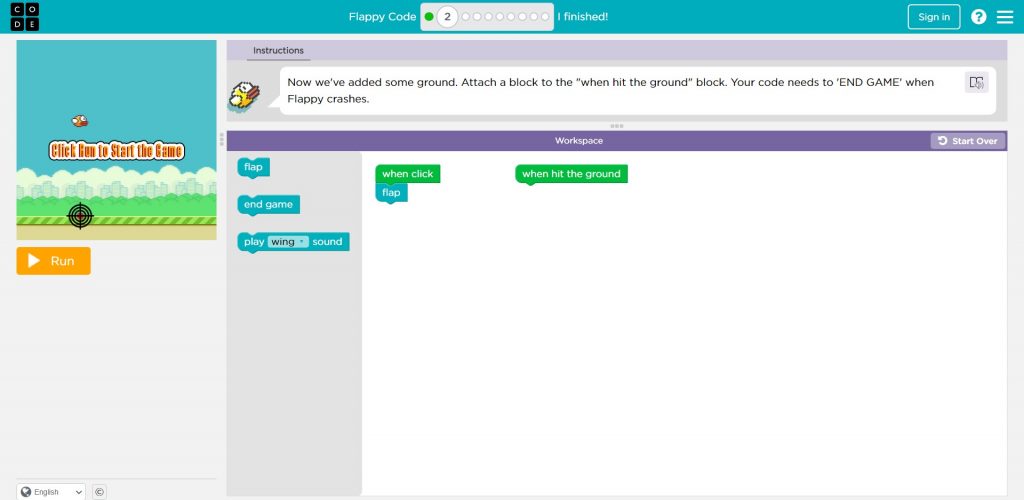Select the 'play wing sound' block
This screenshot has width=1024, height=500.
point(293,242)
